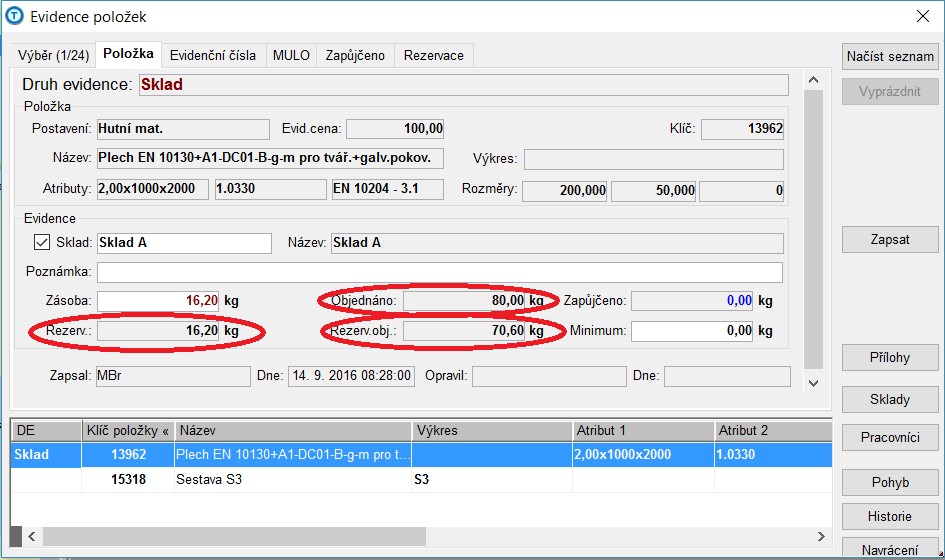Image resolution: width=945 pixels, height=560 pixels.
Task: Click the Vyprázdnit button
Action: (890, 92)
